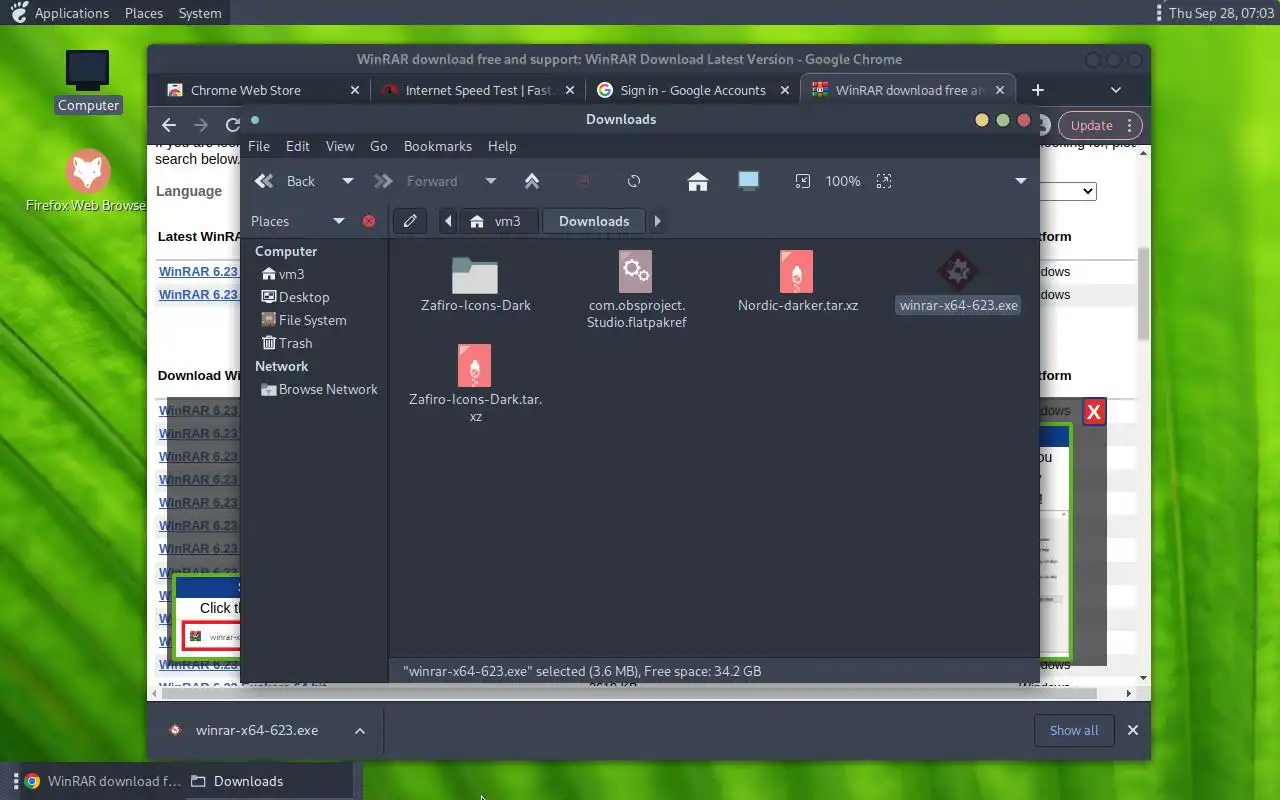Close the Google Accounts sign-in tab
The width and height of the screenshot is (1280, 800).
(783, 90)
